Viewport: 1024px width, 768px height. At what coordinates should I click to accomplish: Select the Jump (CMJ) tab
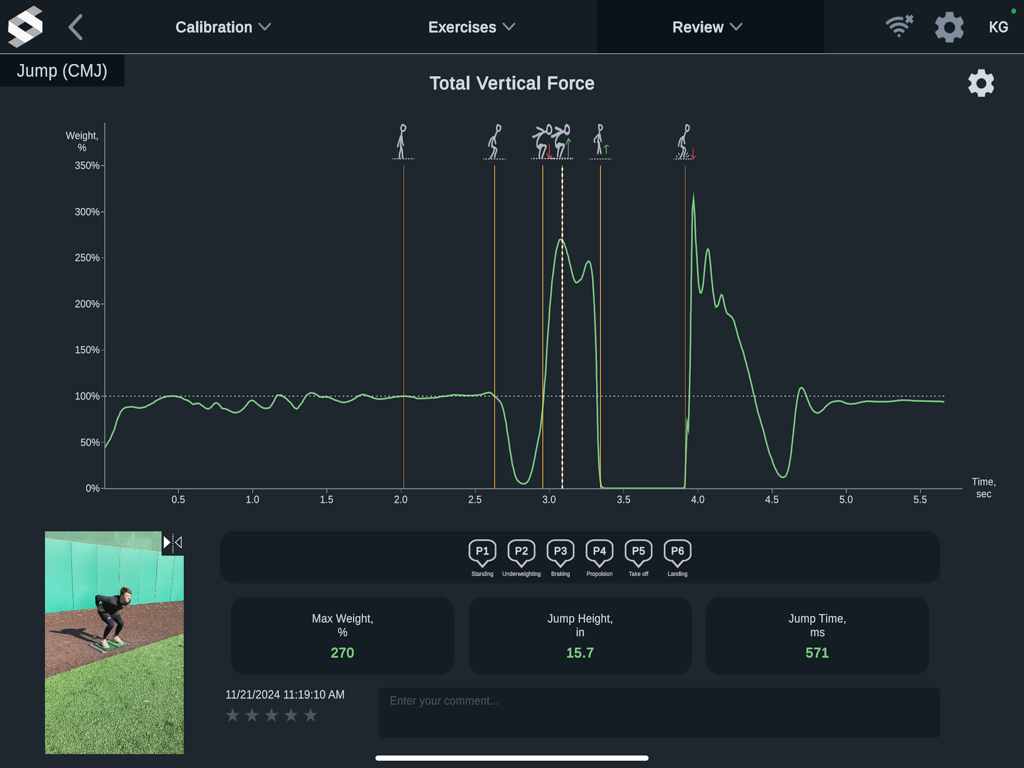(x=62, y=71)
